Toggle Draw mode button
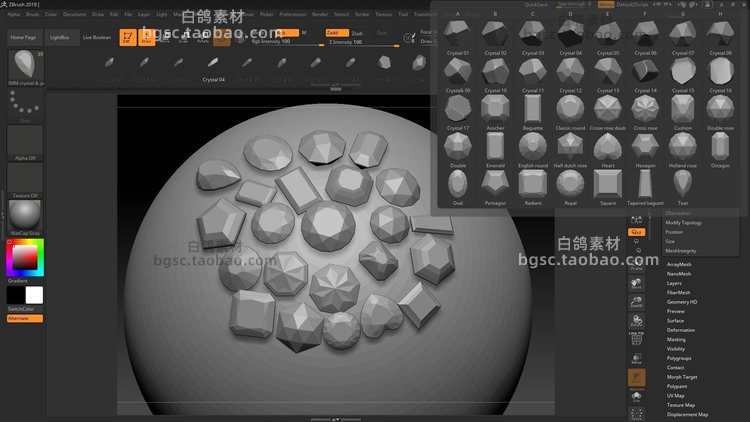The width and height of the screenshot is (750, 422). tap(146, 37)
